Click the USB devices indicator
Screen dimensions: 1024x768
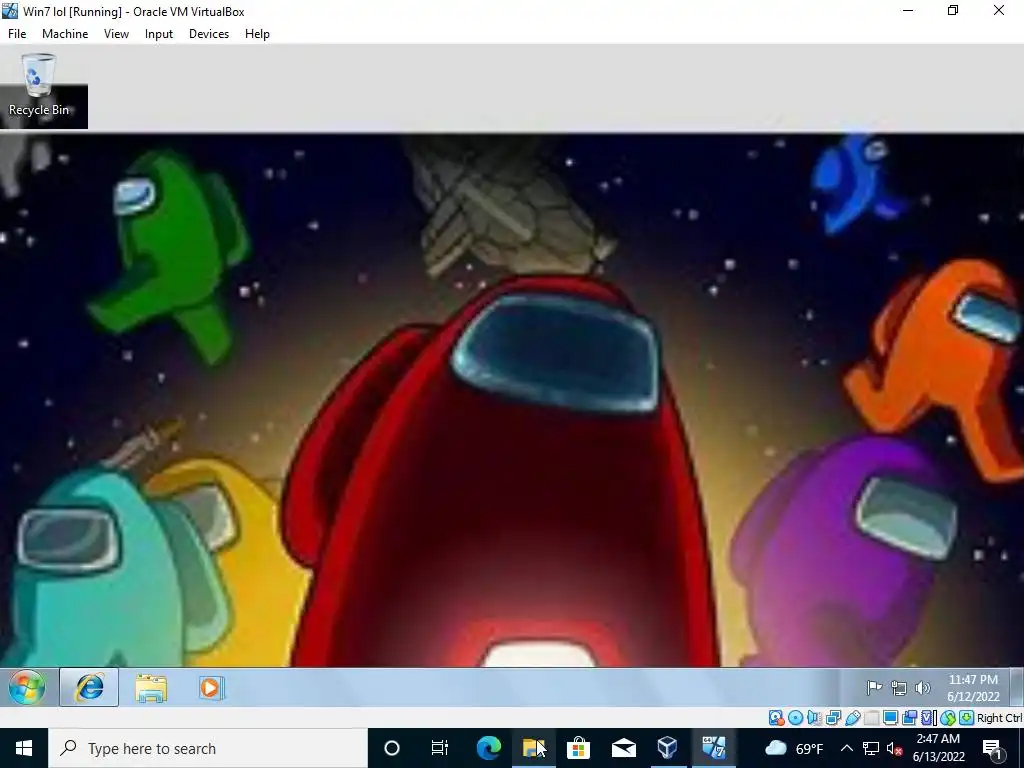(852, 718)
